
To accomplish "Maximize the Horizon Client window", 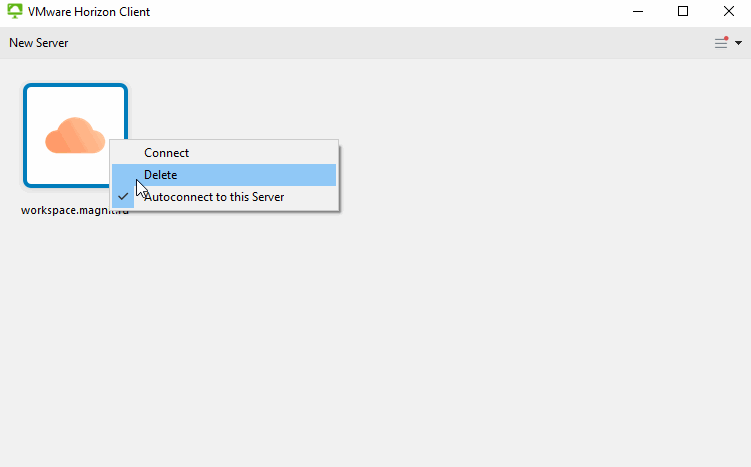I will (683, 12).
